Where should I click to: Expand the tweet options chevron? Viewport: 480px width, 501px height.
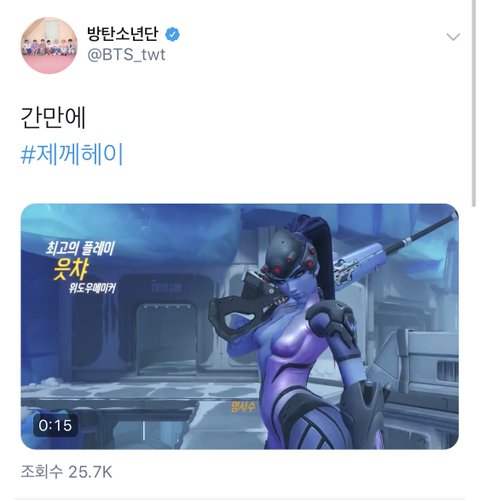[x=453, y=36]
